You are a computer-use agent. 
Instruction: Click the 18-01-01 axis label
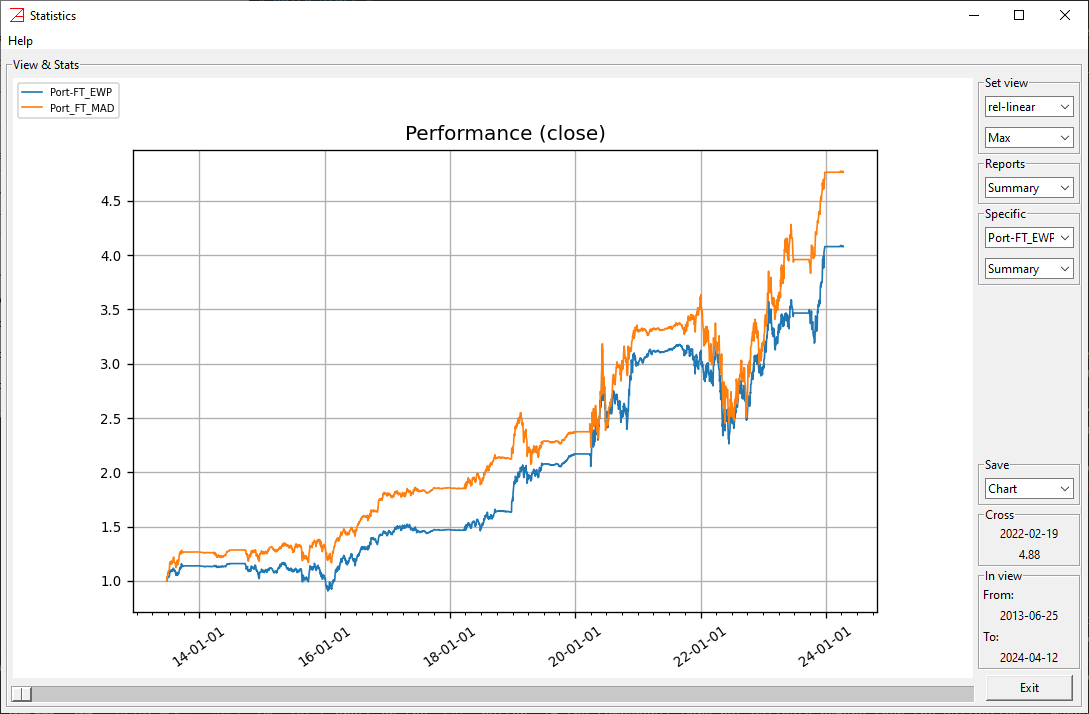click(x=449, y=646)
